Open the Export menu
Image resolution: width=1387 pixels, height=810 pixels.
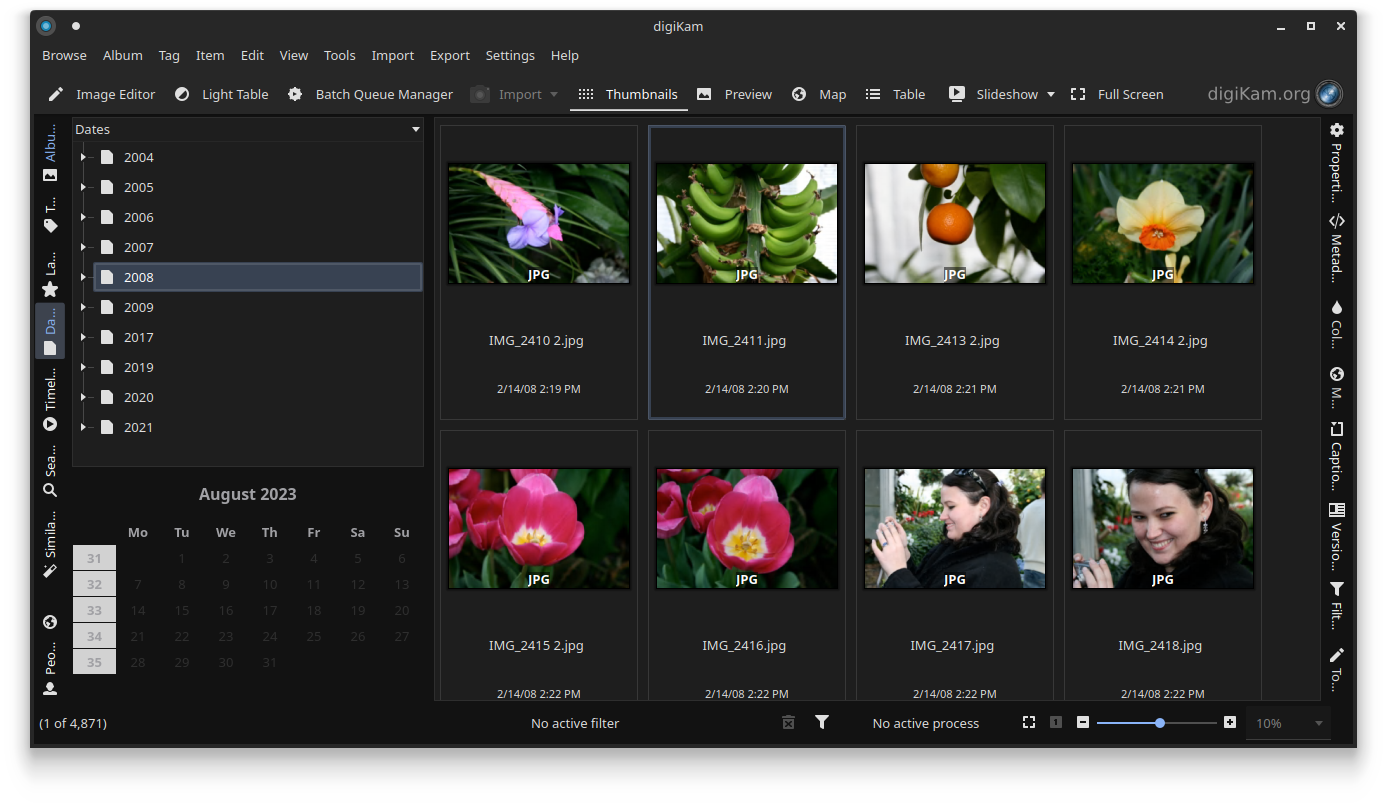(449, 55)
